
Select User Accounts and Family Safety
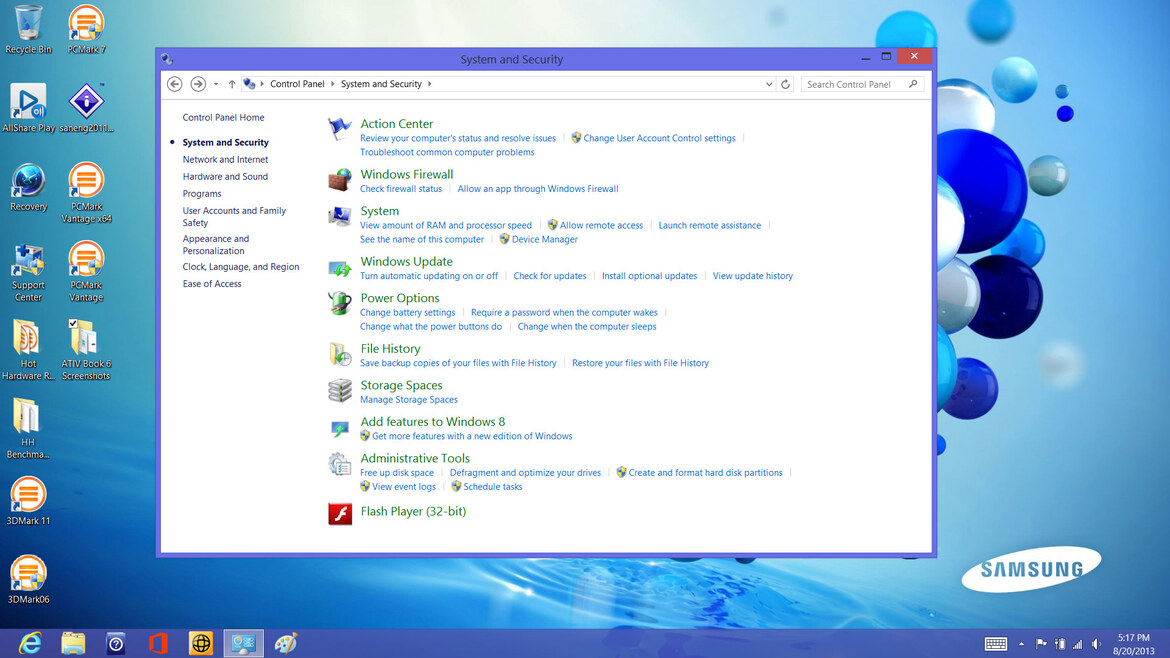(234, 216)
